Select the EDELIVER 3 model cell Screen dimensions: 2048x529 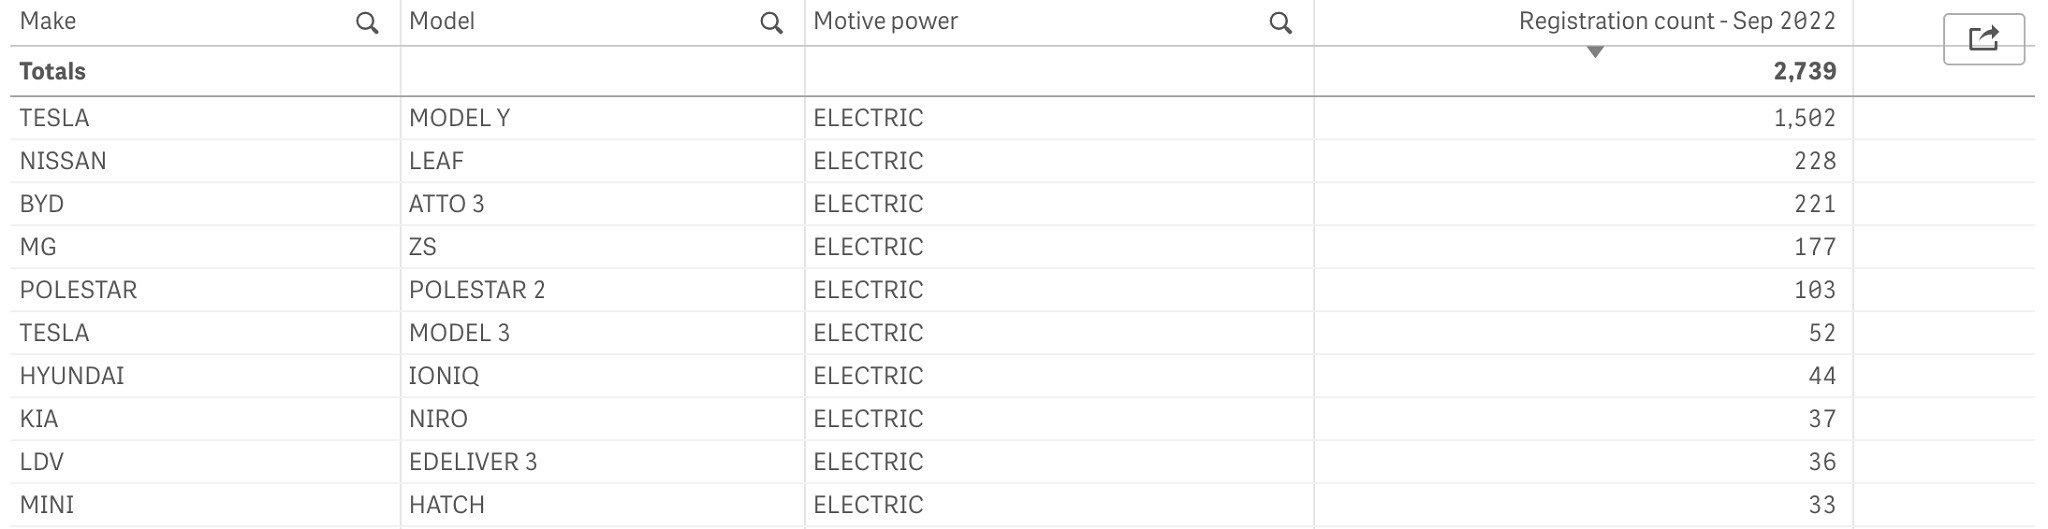[473, 462]
